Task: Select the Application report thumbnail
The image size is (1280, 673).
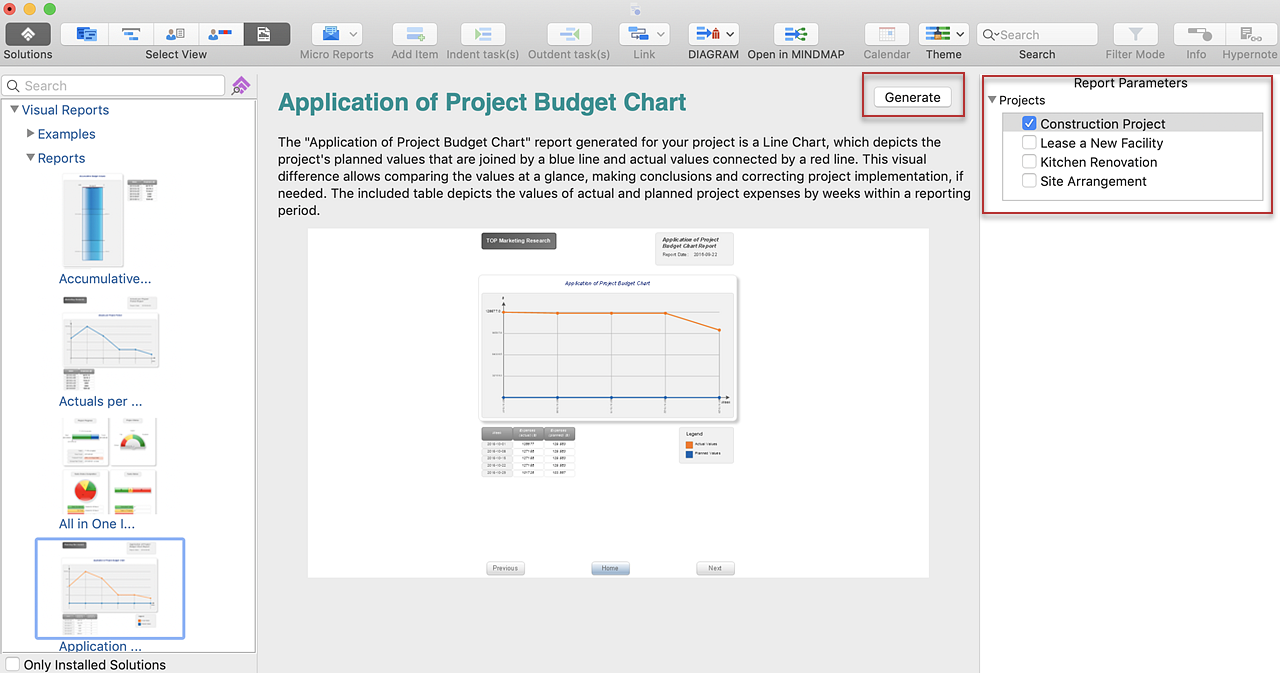Action: pos(110,588)
